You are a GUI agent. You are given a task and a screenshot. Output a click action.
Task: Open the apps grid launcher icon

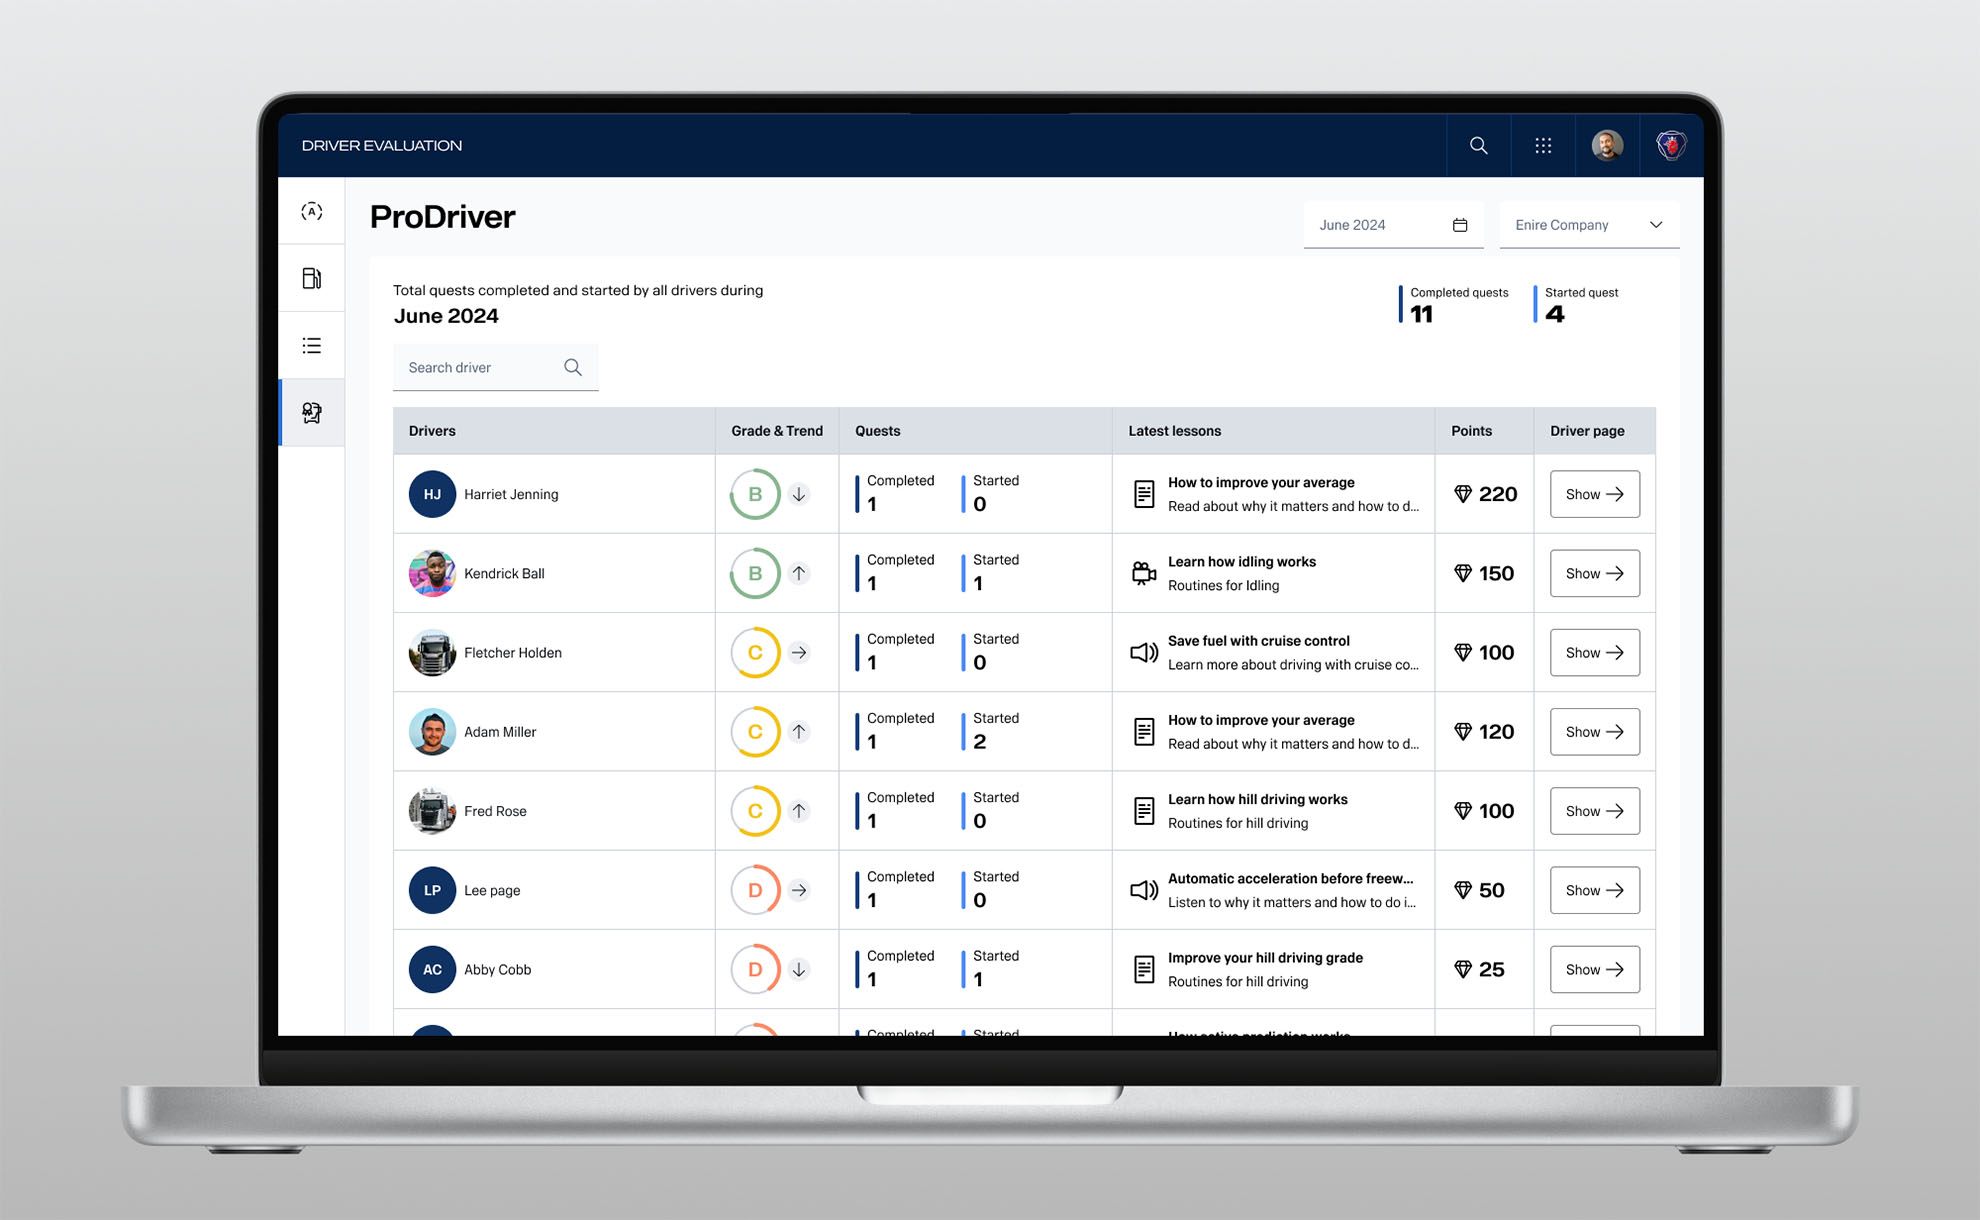[x=1543, y=145]
